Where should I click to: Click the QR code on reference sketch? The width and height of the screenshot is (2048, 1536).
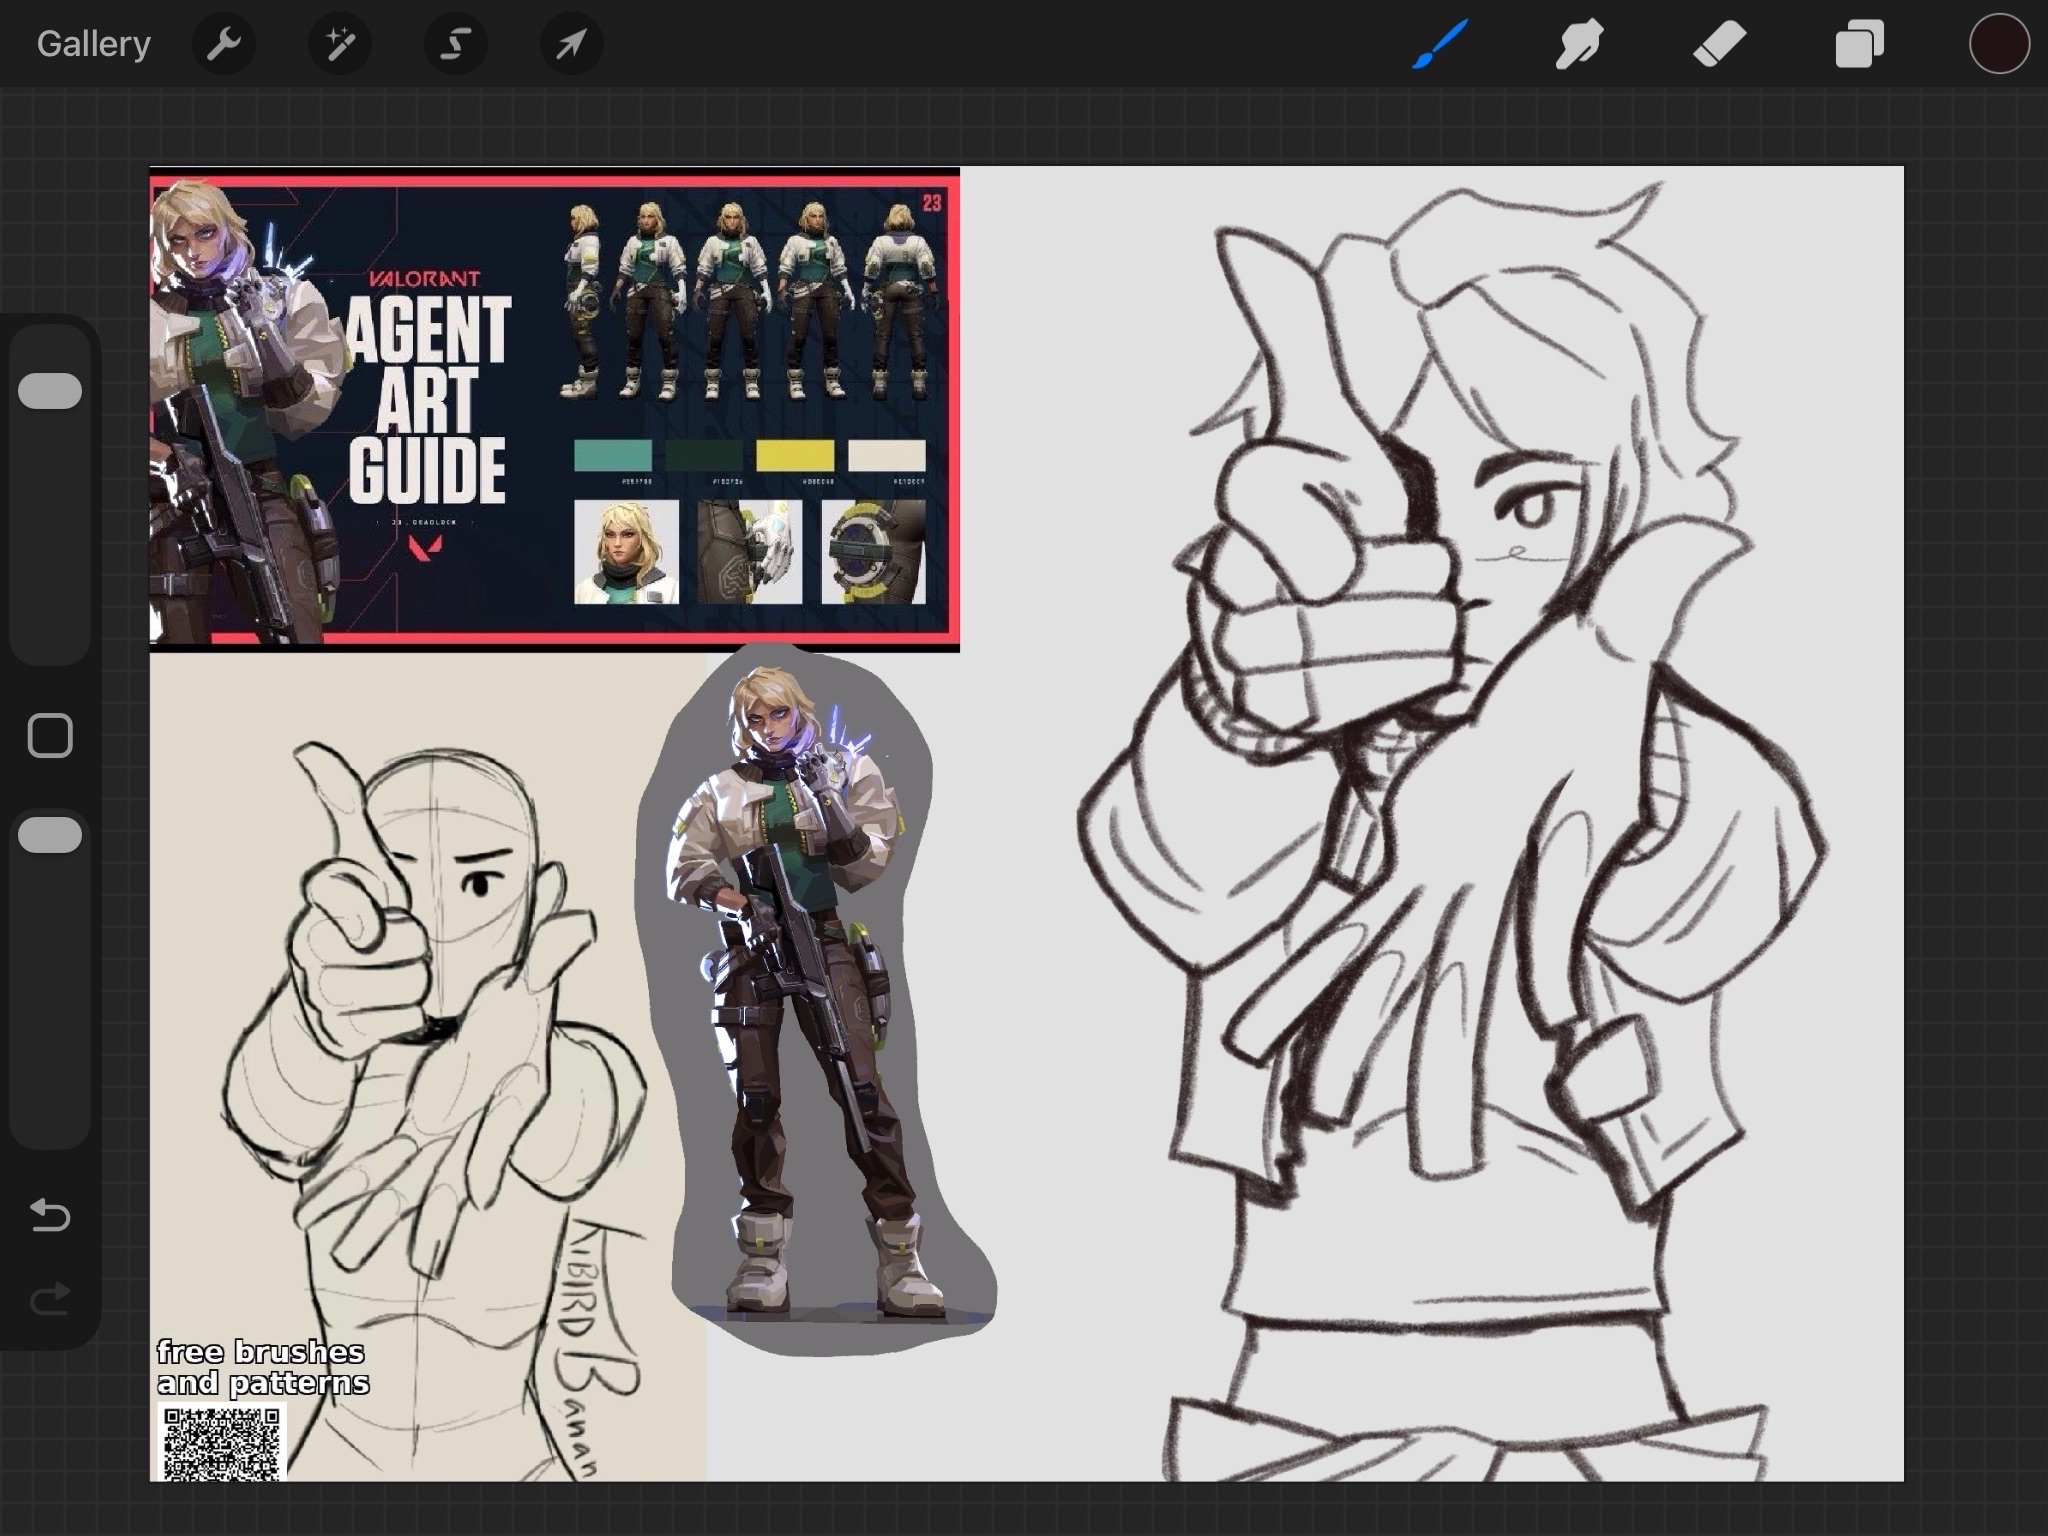click(222, 1443)
